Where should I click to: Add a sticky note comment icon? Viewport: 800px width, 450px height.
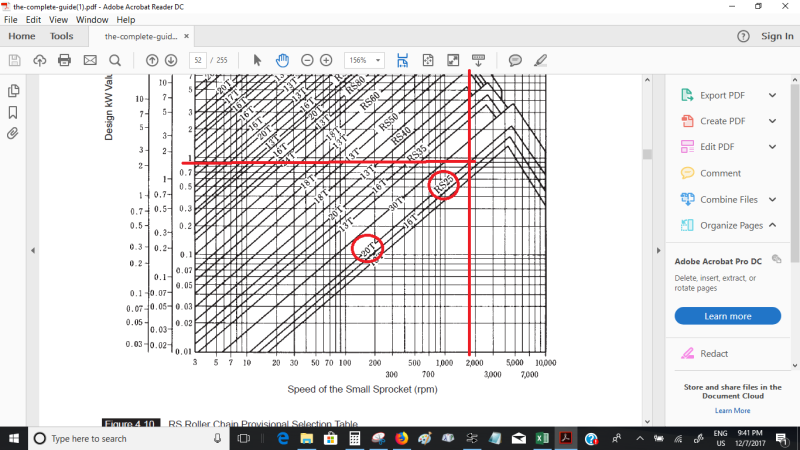(x=515, y=60)
